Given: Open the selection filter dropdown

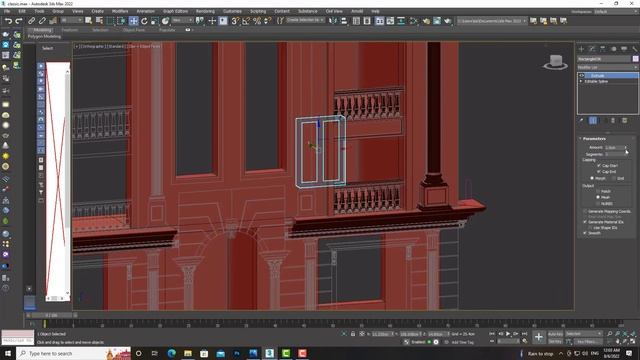Looking at the screenshot, I should (x=72, y=20).
